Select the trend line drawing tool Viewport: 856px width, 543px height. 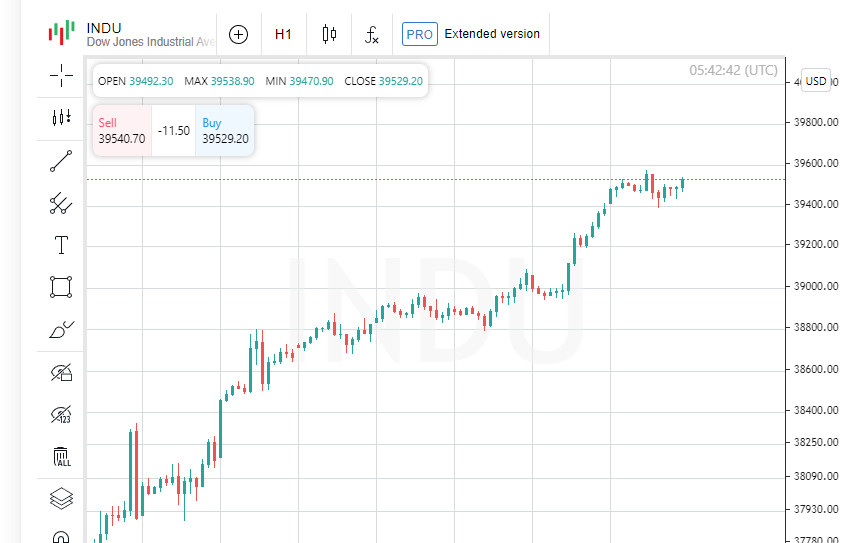point(61,161)
